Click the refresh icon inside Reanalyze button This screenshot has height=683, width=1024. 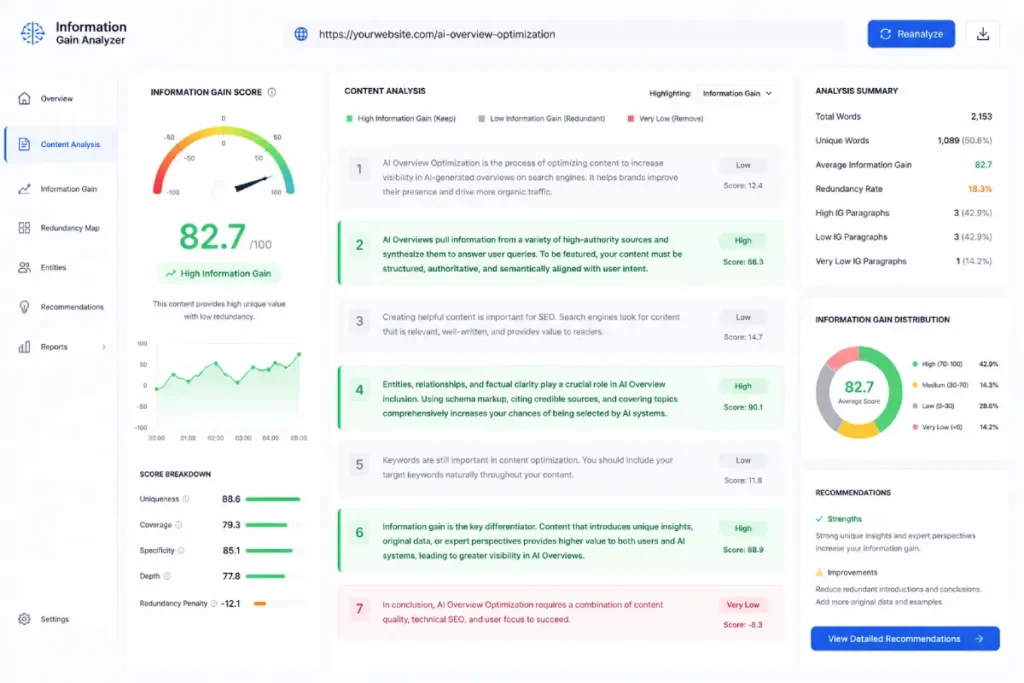[886, 34]
